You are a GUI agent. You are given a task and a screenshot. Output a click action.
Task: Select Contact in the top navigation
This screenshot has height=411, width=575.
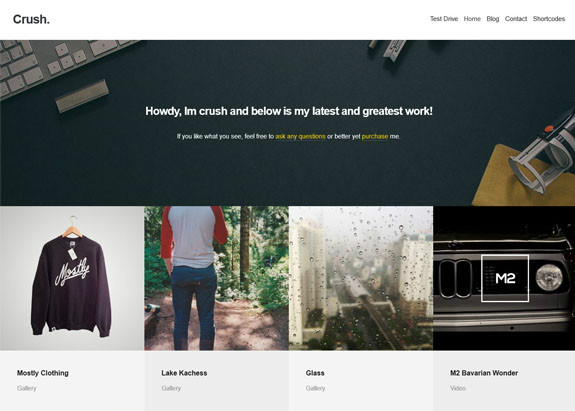516,19
